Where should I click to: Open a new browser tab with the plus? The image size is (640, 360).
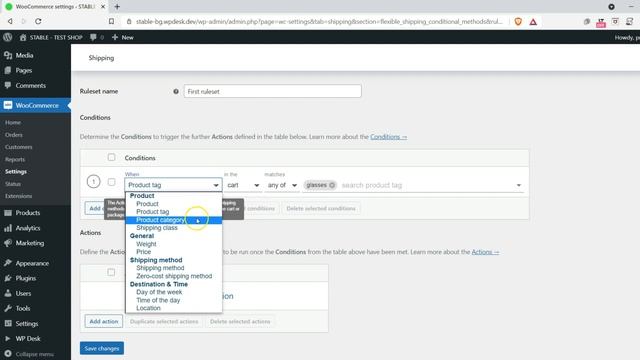[x=117, y=7]
